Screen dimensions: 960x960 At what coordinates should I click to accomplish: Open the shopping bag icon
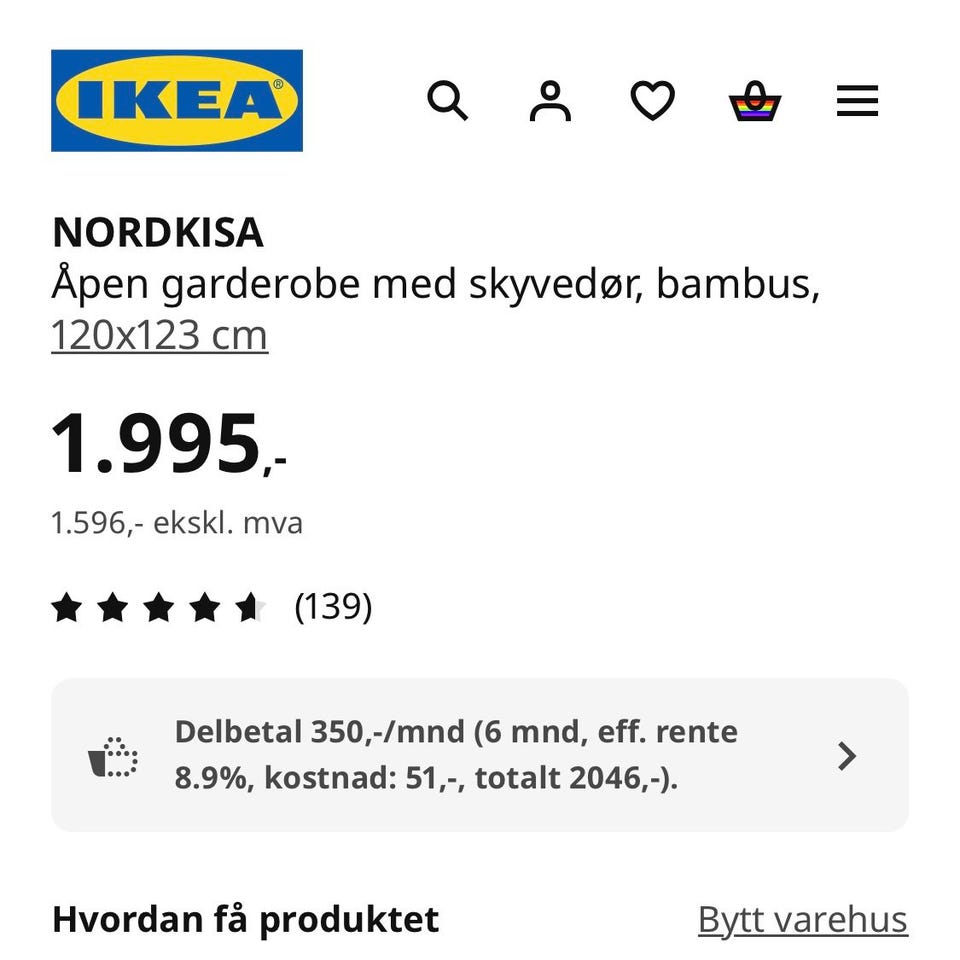click(755, 101)
